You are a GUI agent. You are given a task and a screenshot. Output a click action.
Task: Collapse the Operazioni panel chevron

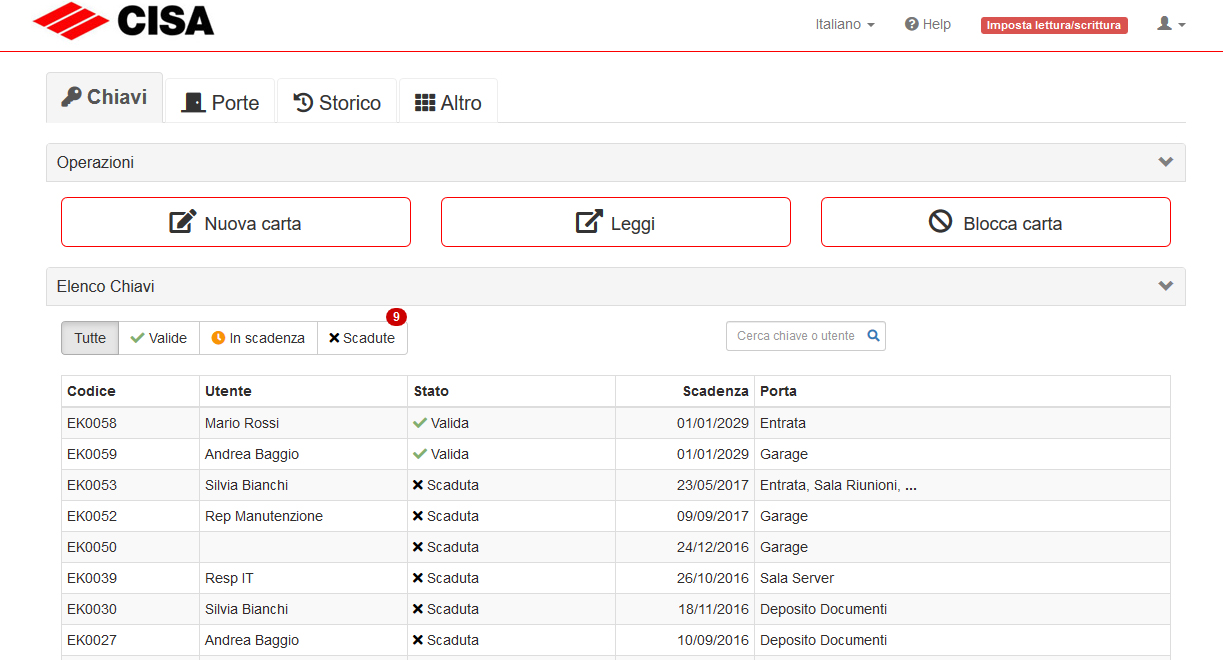[x=1165, y=162]
